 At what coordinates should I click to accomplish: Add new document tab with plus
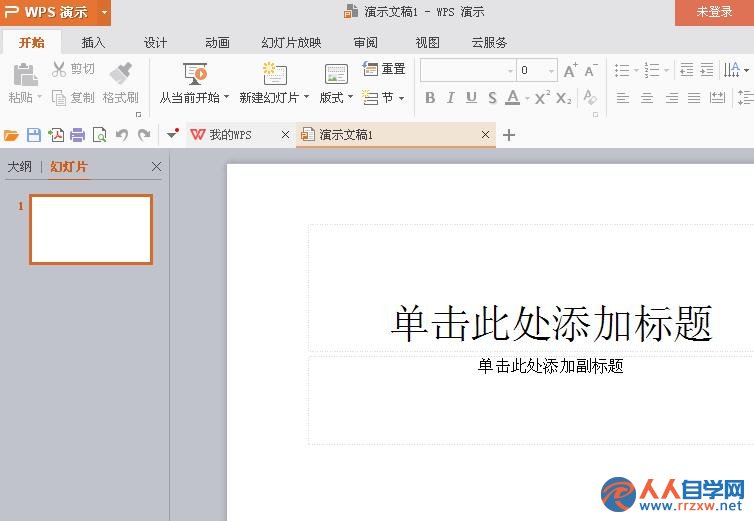pos(509,135)
